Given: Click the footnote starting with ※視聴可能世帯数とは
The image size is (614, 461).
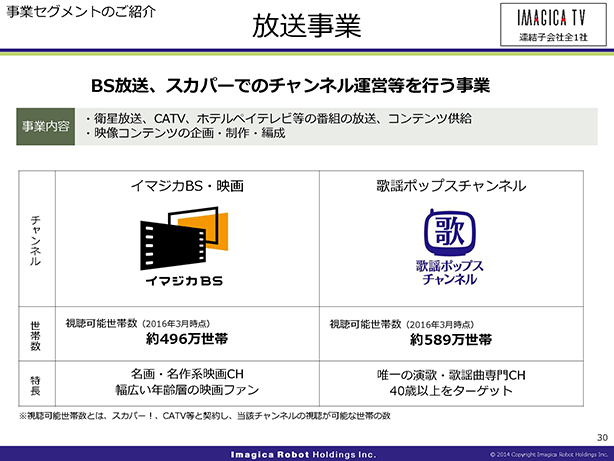Looking at the screenshot, I should (205, 416).
